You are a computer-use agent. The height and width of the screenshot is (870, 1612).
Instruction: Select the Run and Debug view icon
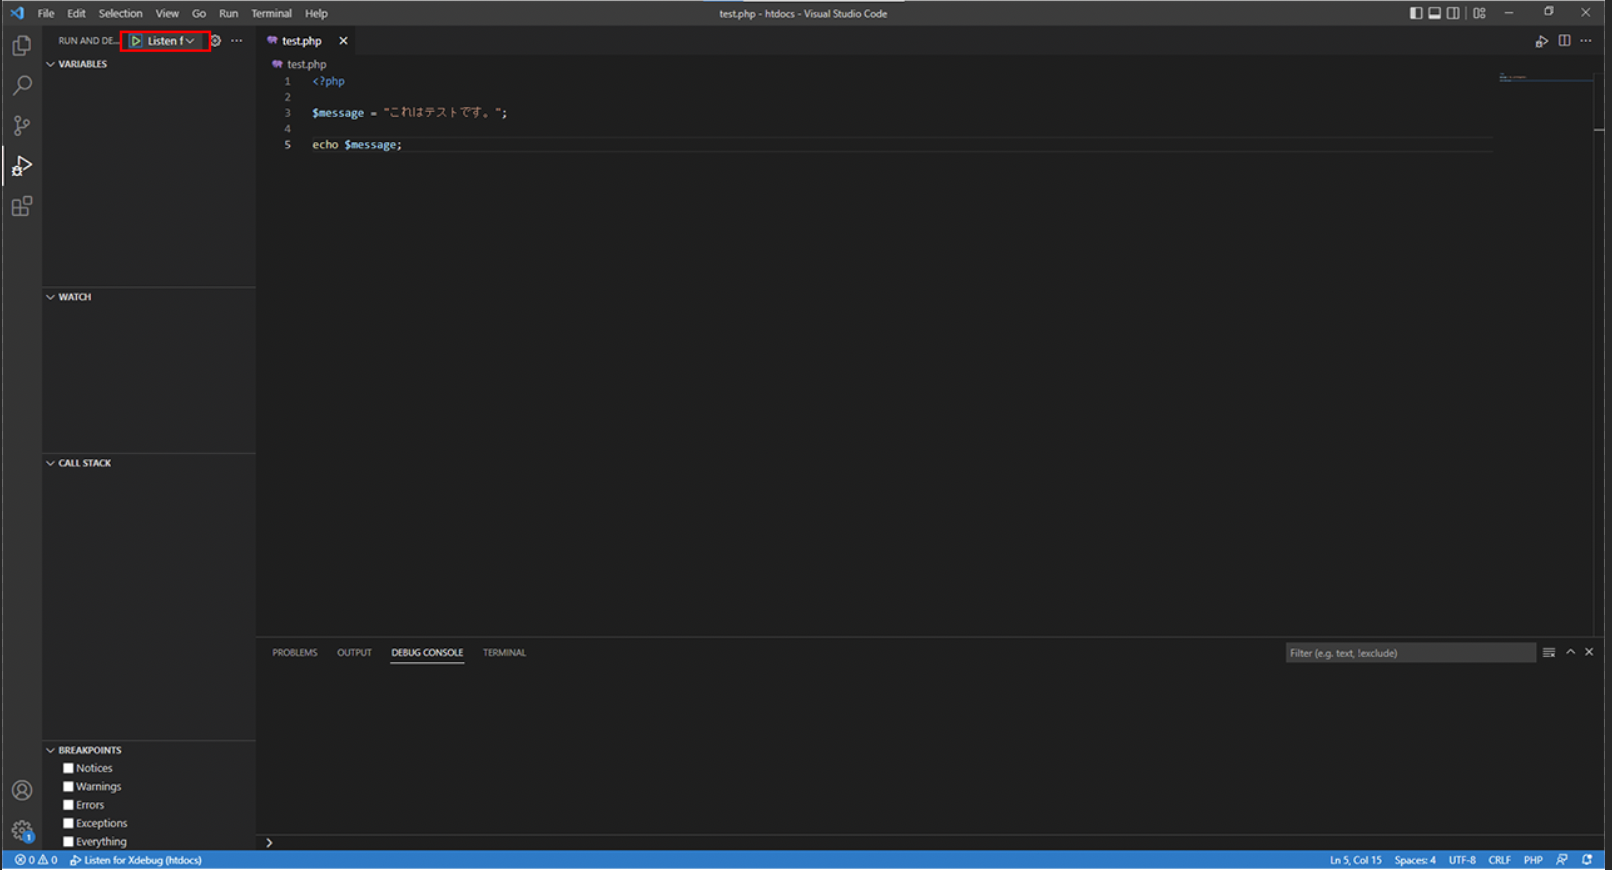pos(21,166)
